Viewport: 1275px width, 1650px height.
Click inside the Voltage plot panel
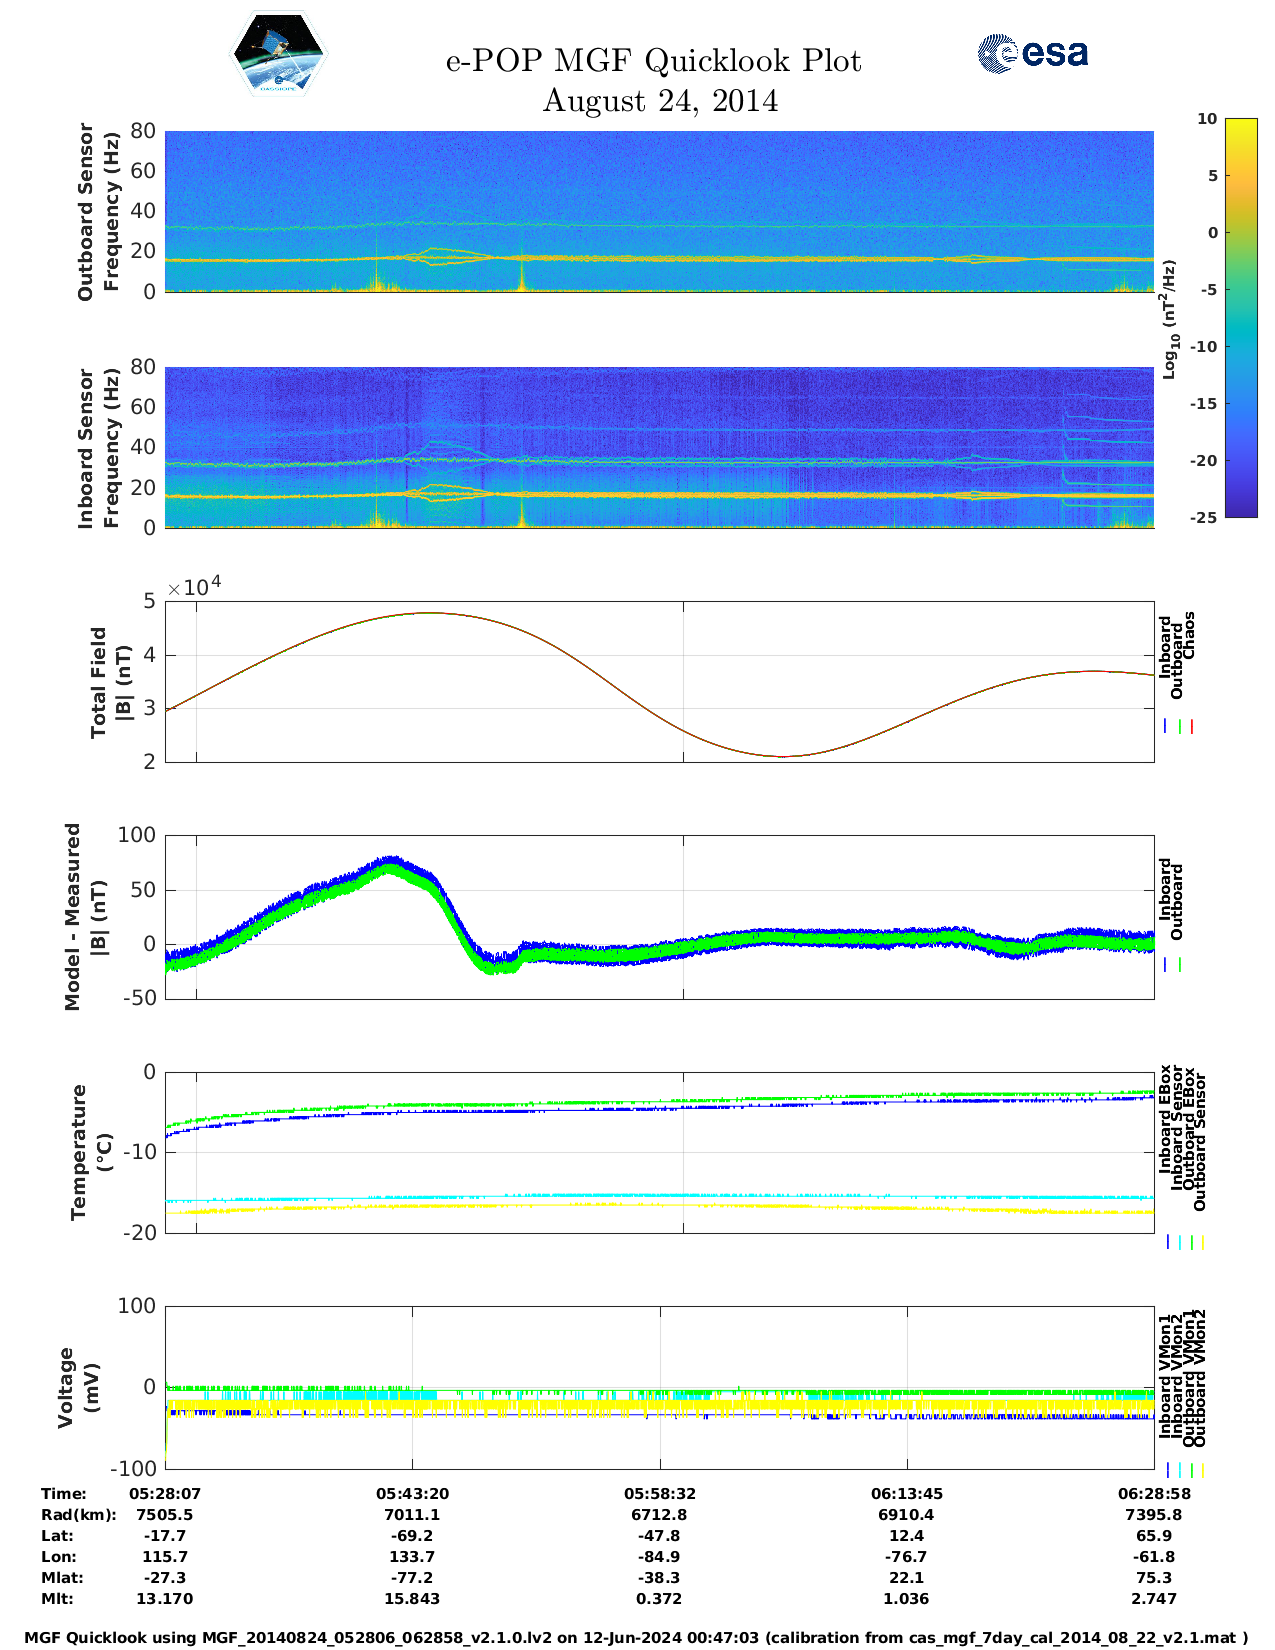(659, 1387)
